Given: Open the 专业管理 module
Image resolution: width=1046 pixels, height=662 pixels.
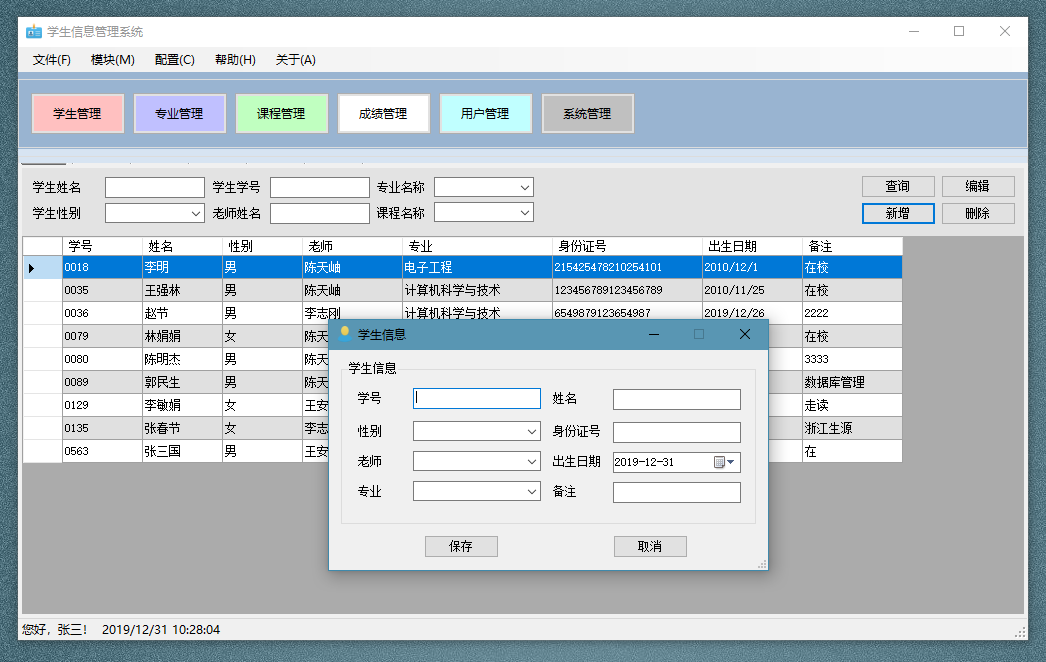Looking at the screenshot, I should pos(179,114).
